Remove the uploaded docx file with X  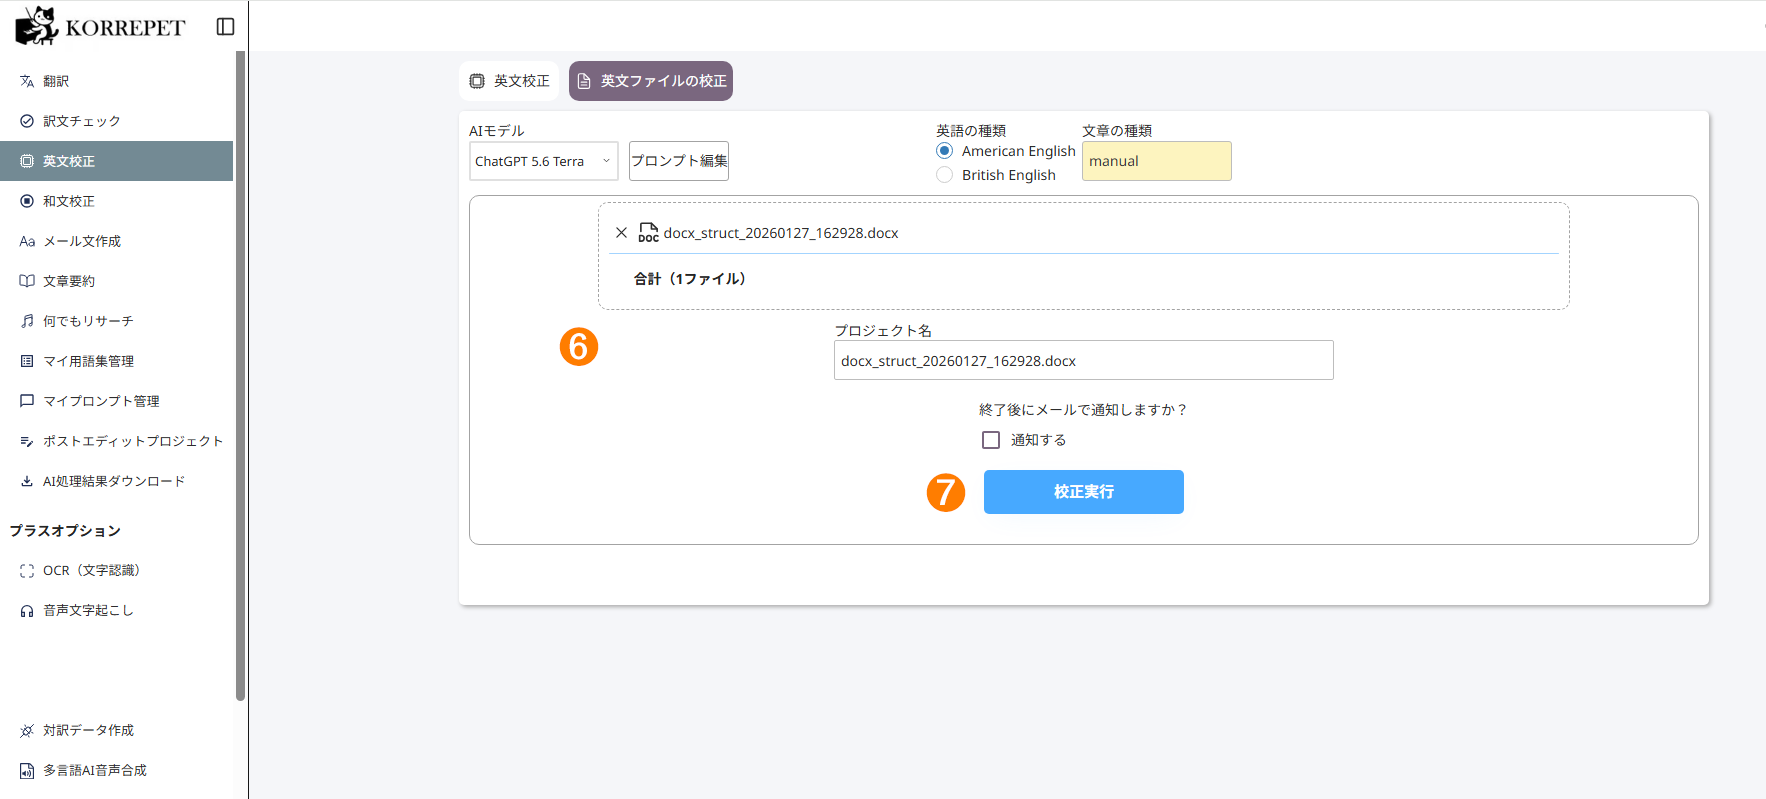[621, 233]
